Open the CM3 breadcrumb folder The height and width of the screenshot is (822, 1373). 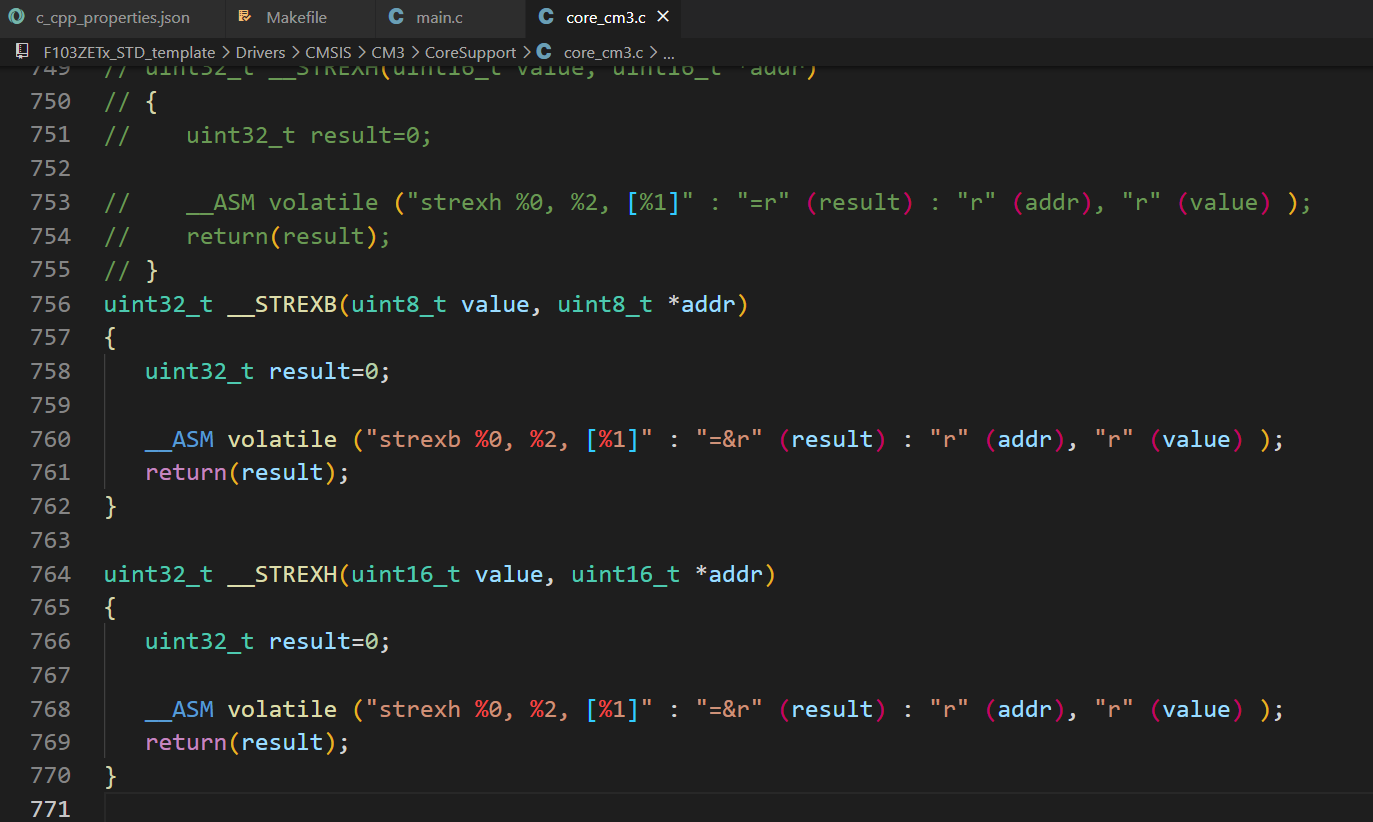tap(388, 52)
